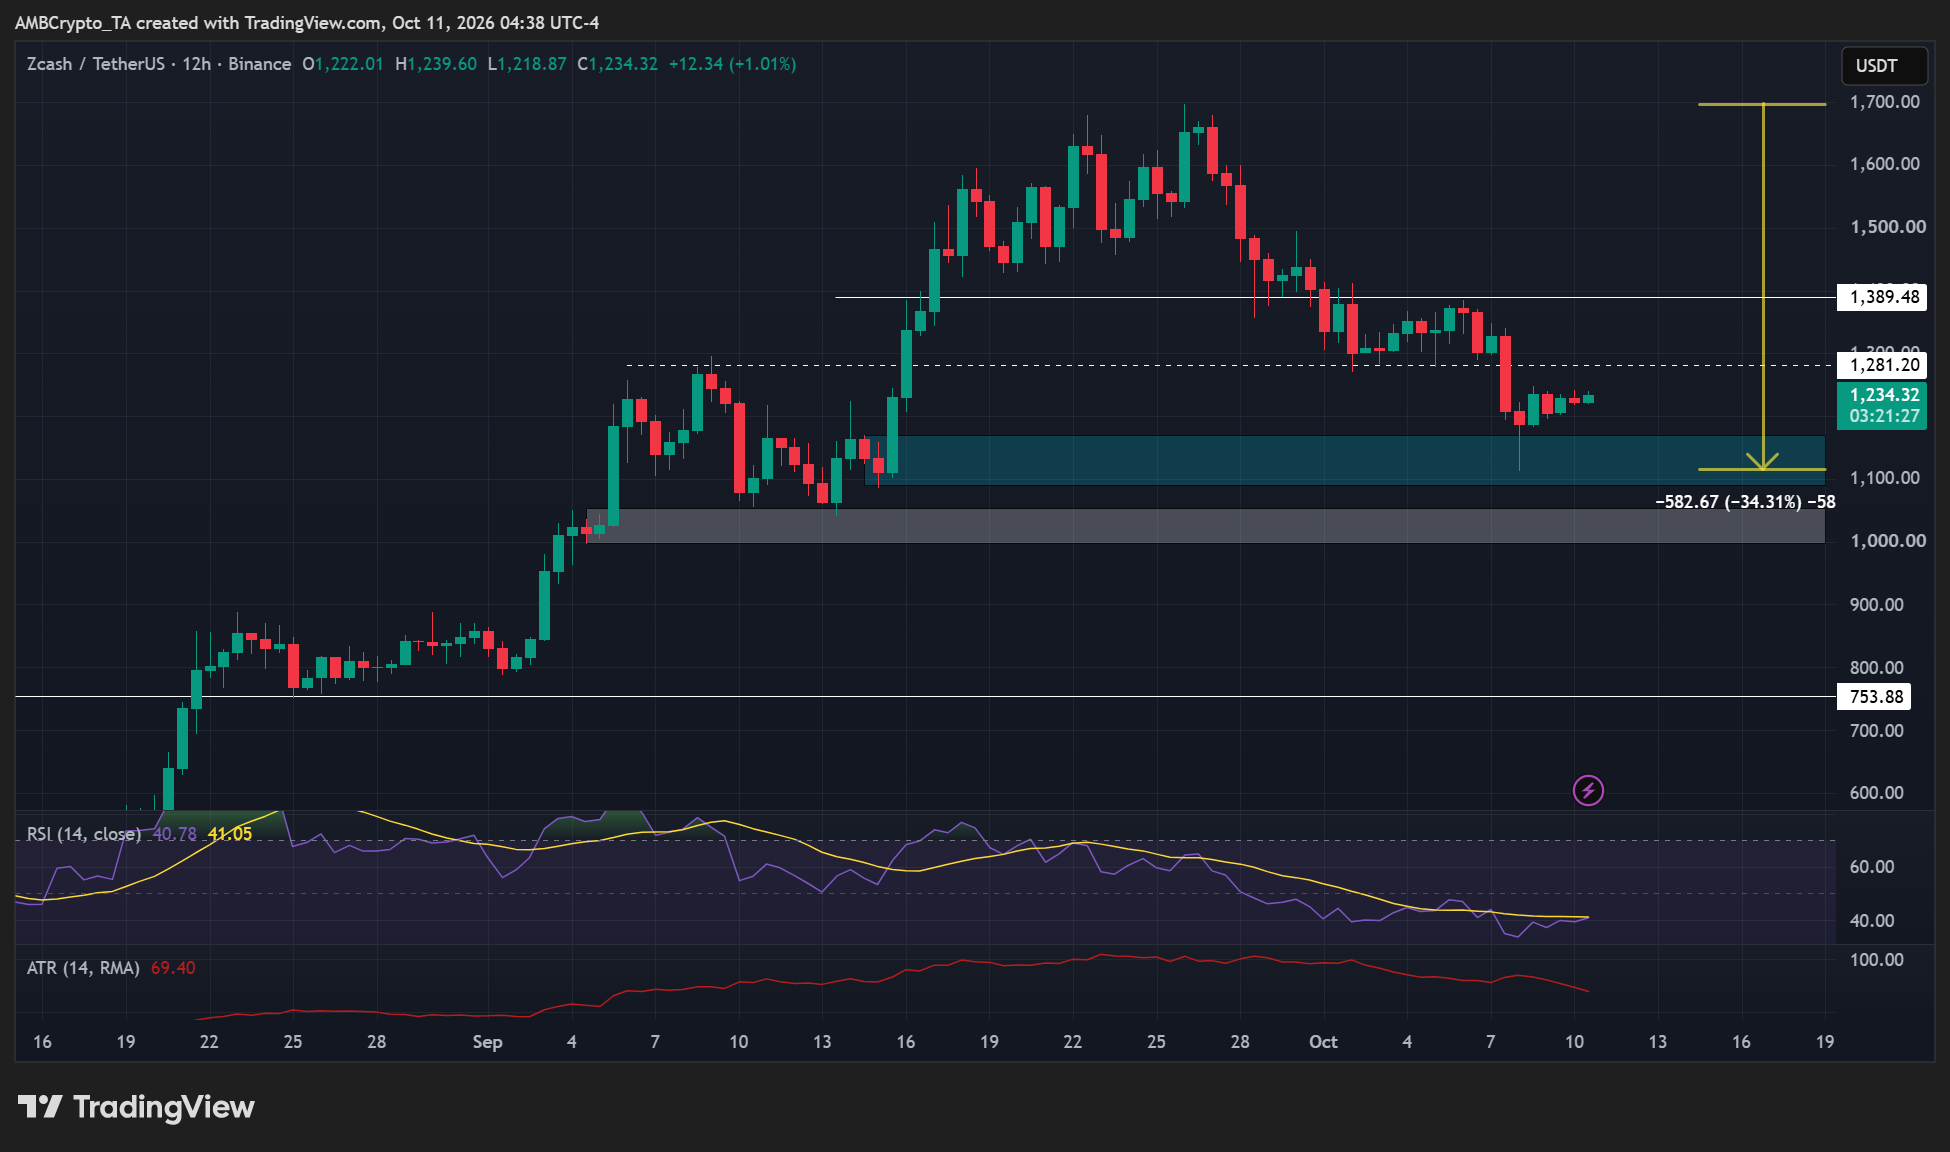Click the open price O1,222.01 in header
1950x1152 pixels.
[343, 64]
